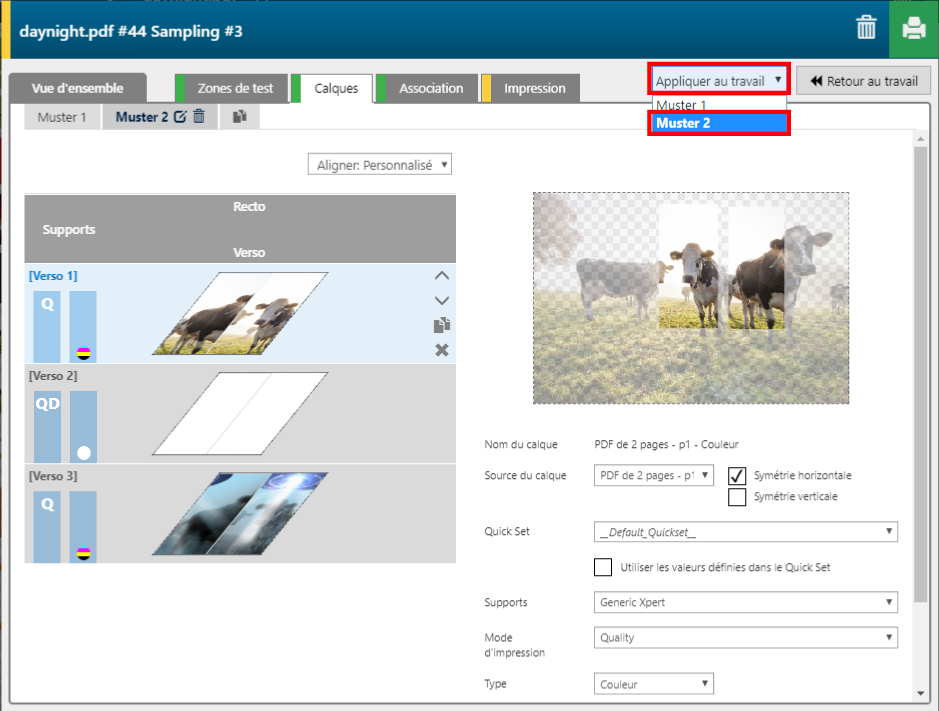
Task: Click the edit icon on Muster 2 tab
Action: (x=180, y=117)
